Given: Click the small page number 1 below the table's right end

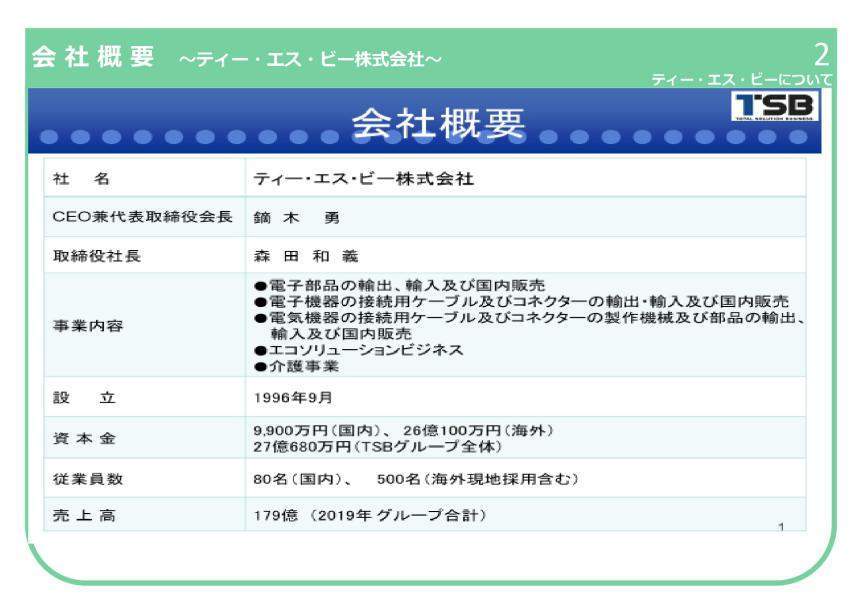Looking at the screenshot, I should [781, 527].
